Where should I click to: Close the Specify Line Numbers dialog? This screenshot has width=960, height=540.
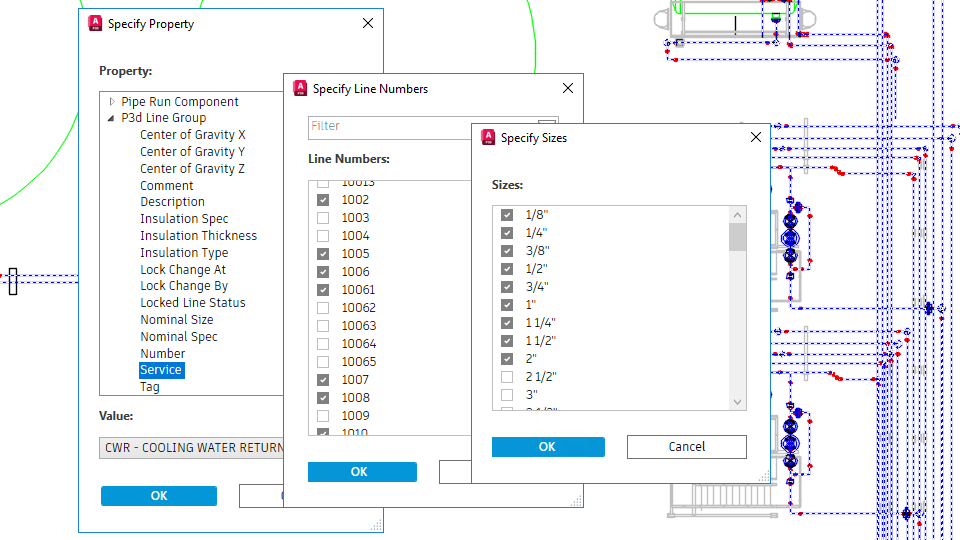(568, 88)
